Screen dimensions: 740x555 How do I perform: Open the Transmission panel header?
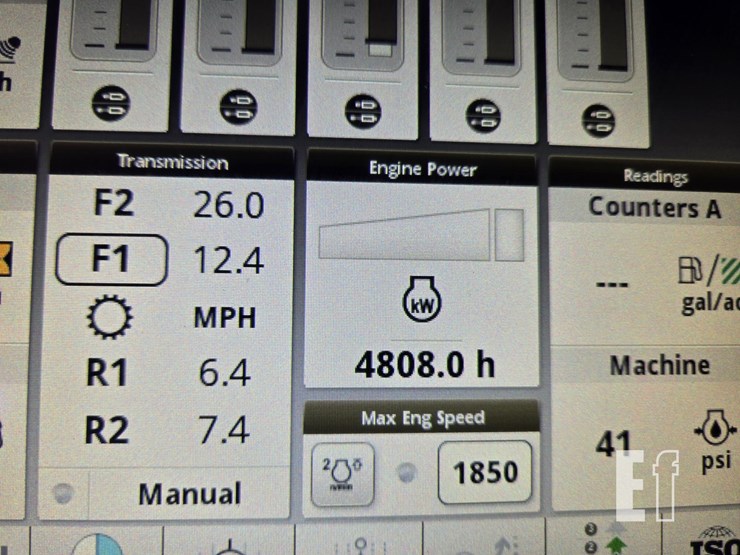(172, 162)
